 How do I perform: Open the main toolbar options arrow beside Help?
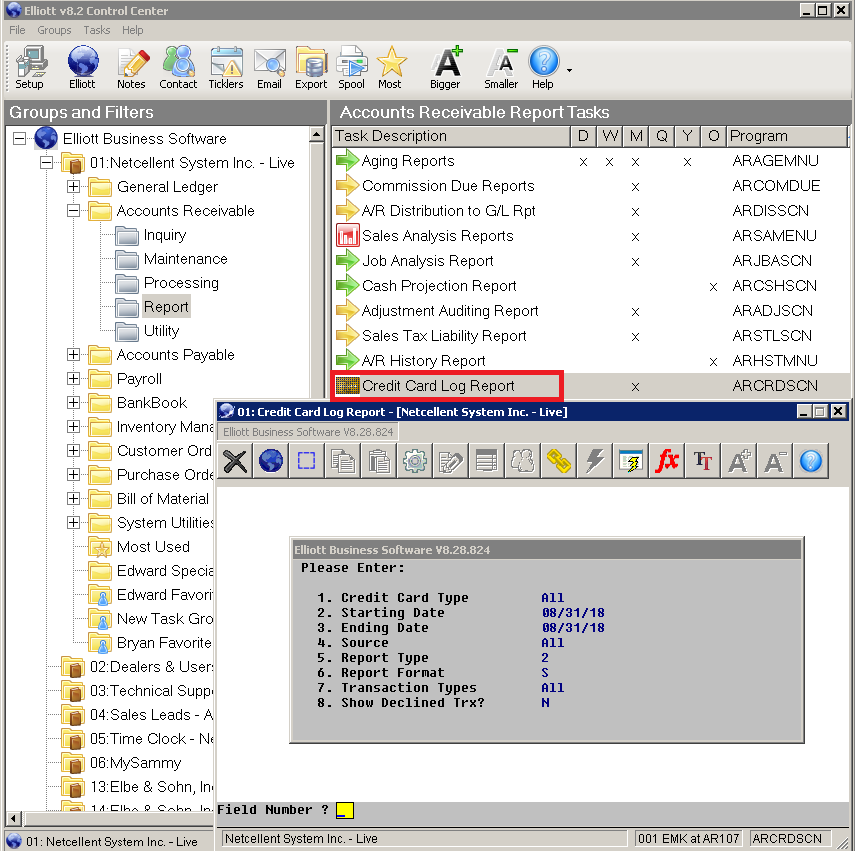click(x=569, y=70)
